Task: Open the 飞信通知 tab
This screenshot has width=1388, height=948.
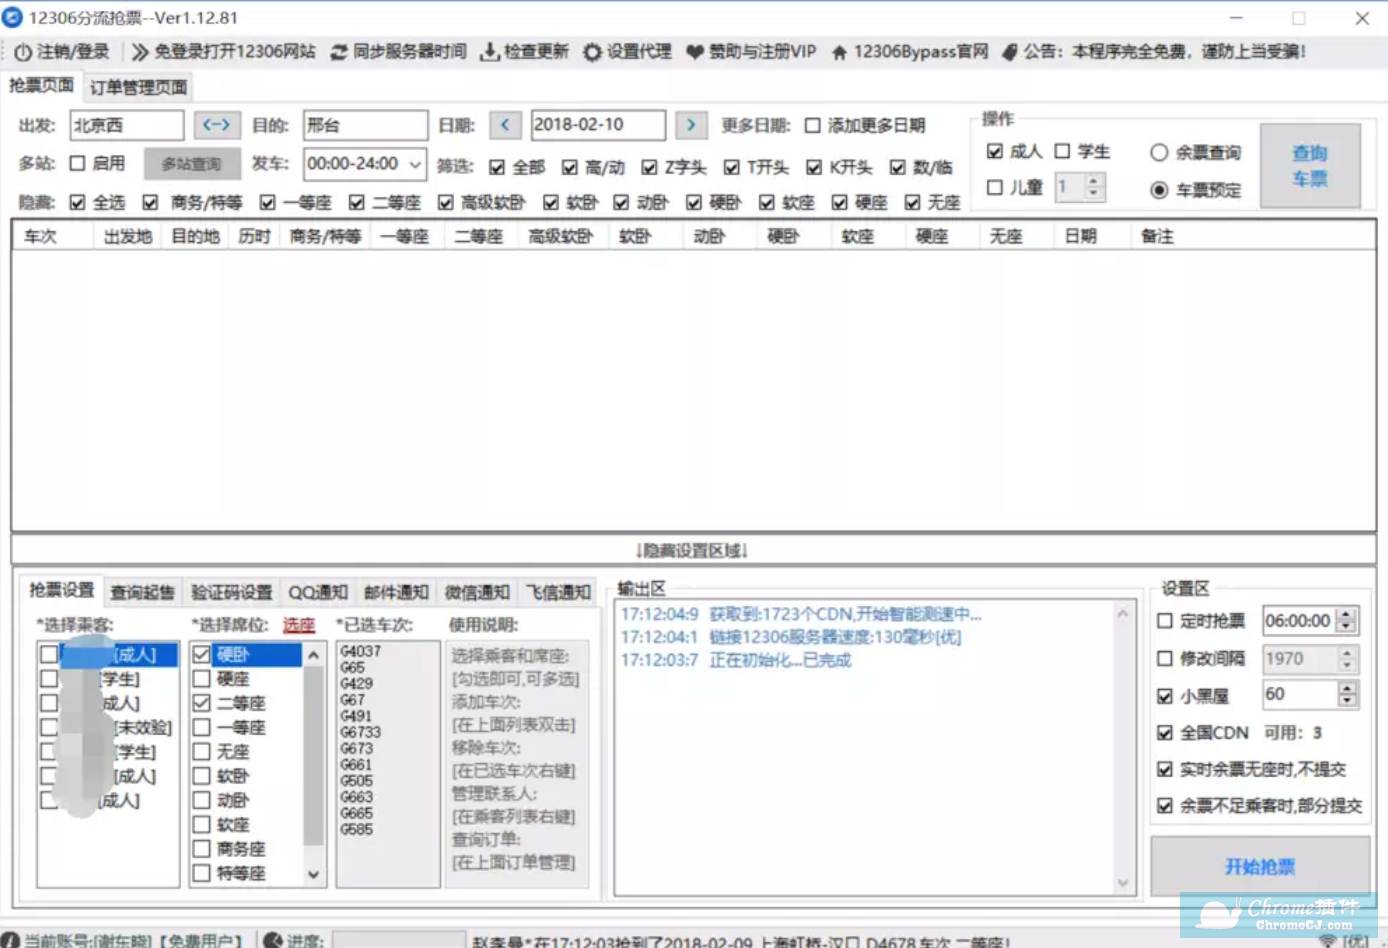Action: (x=559, y=592)
